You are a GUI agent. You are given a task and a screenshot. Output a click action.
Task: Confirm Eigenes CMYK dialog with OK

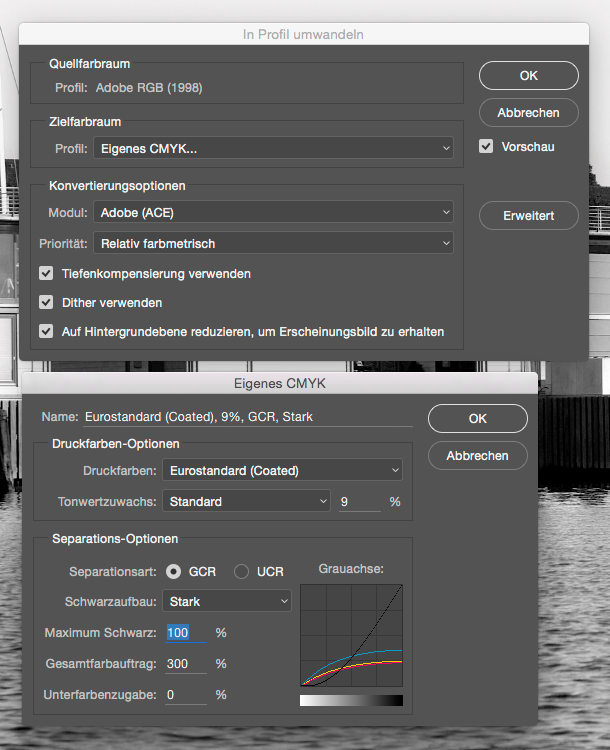pyautogui.click(x=477, y=418)
